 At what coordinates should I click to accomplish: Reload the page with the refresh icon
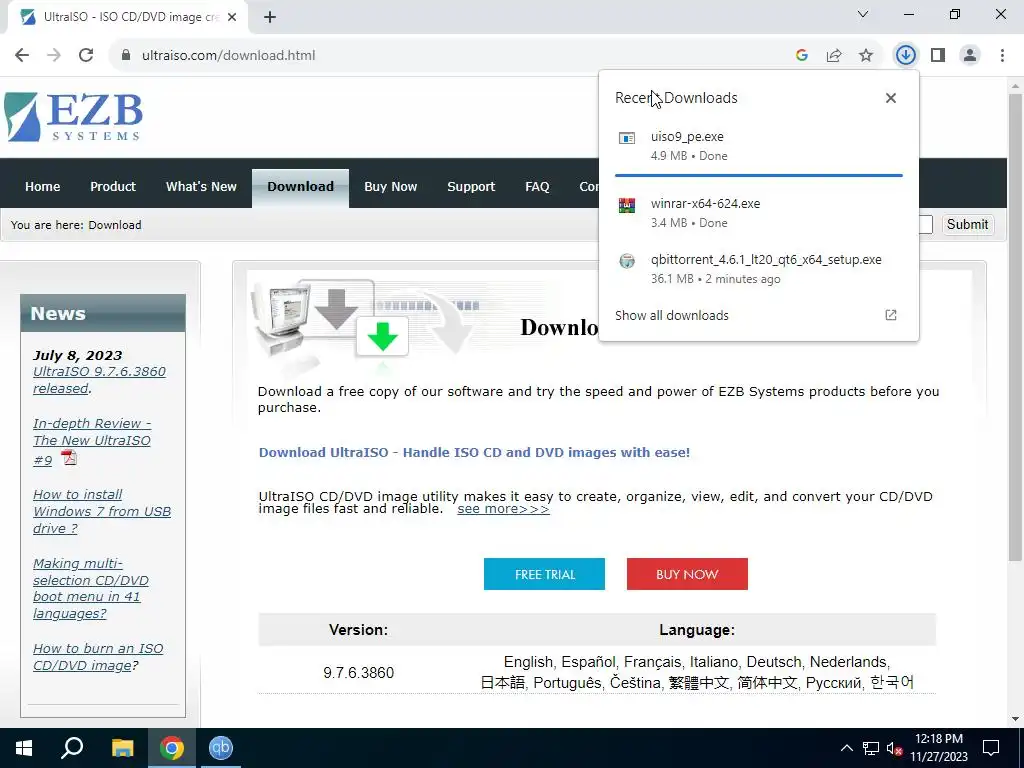(x=86, y=56)
